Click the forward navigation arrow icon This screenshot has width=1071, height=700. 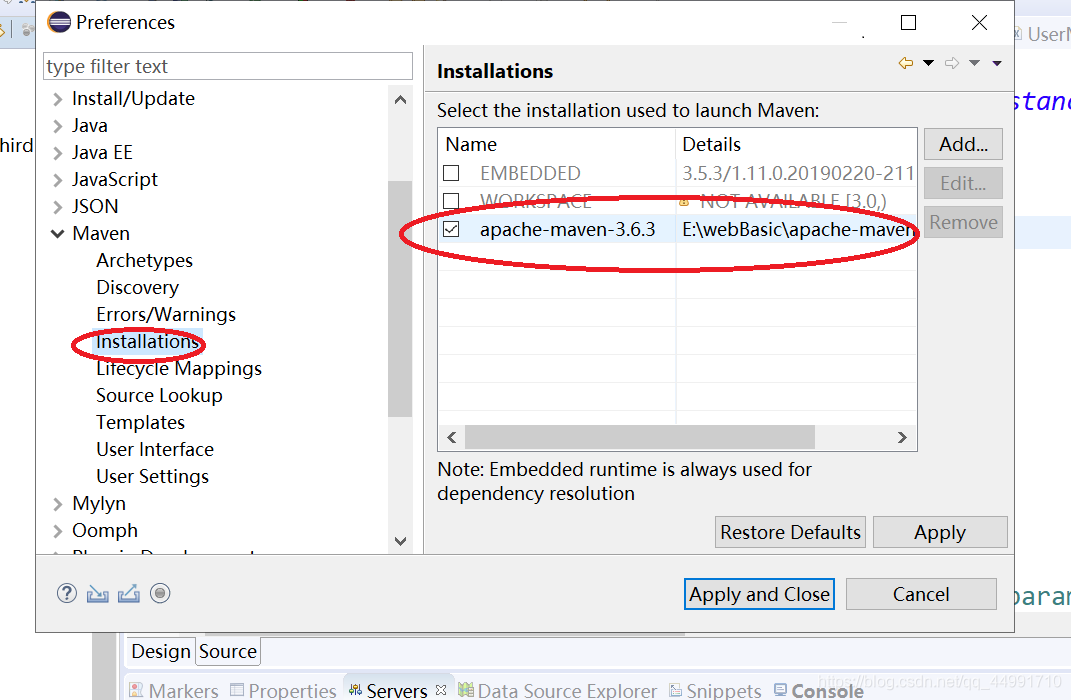(951, 64)
